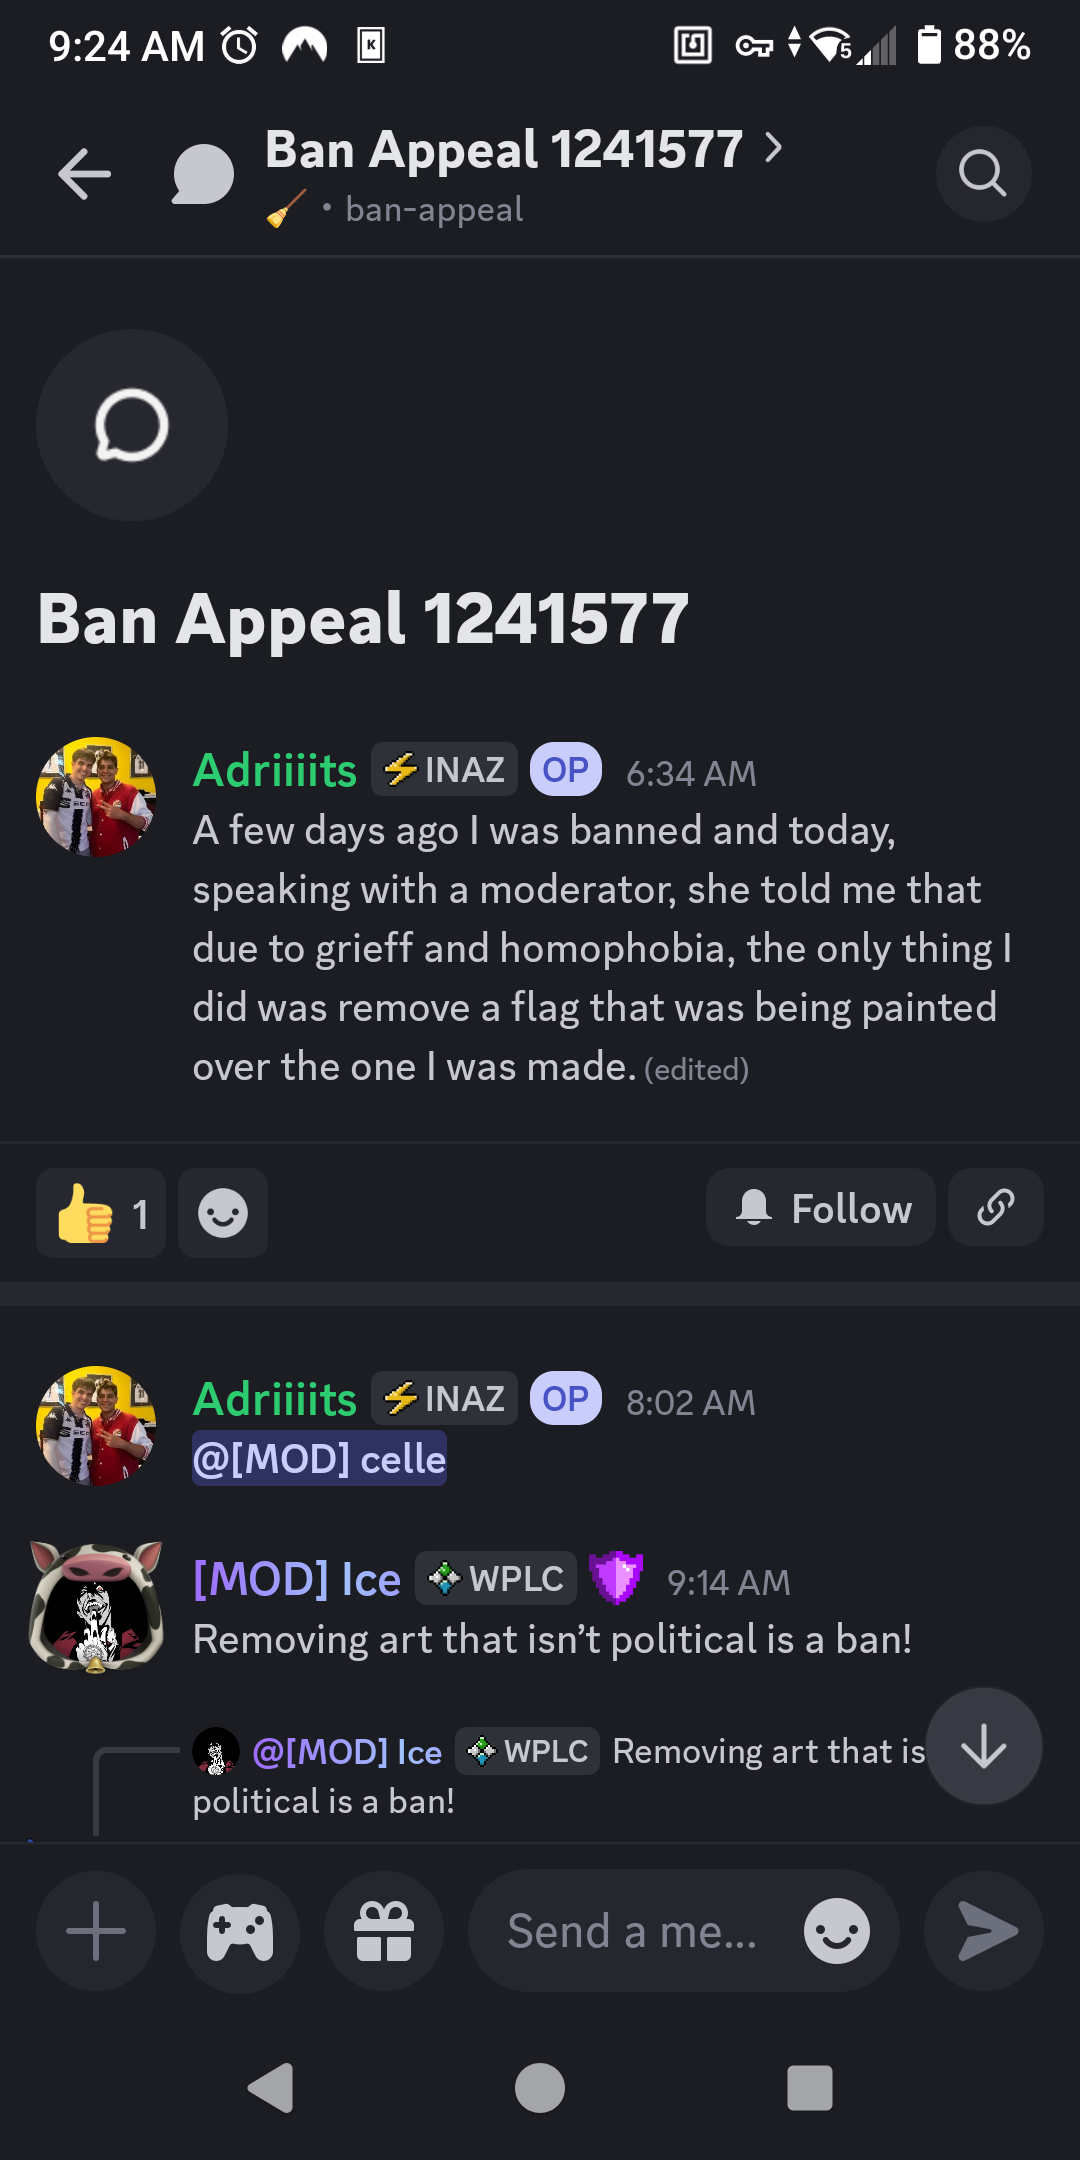Open the plus attachment menu
This screenshot has height=2160, width=1080.
click(96, 1931)
